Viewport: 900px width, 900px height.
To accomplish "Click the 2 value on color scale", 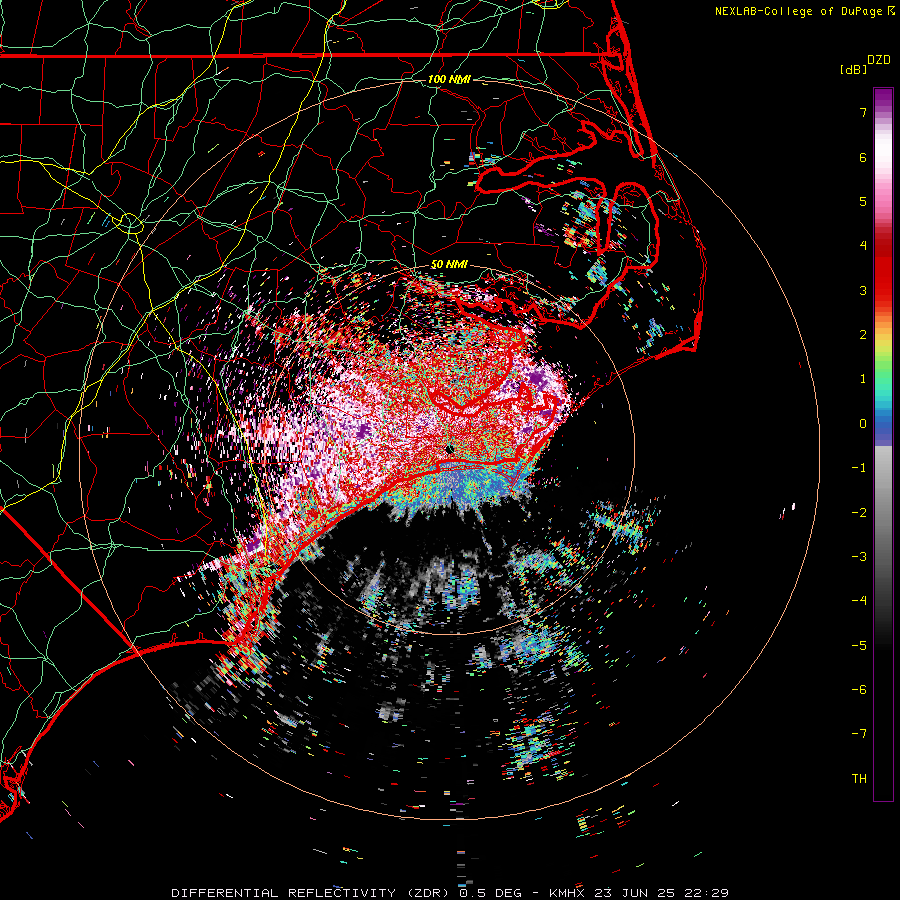I will click(x=863, y=335).
